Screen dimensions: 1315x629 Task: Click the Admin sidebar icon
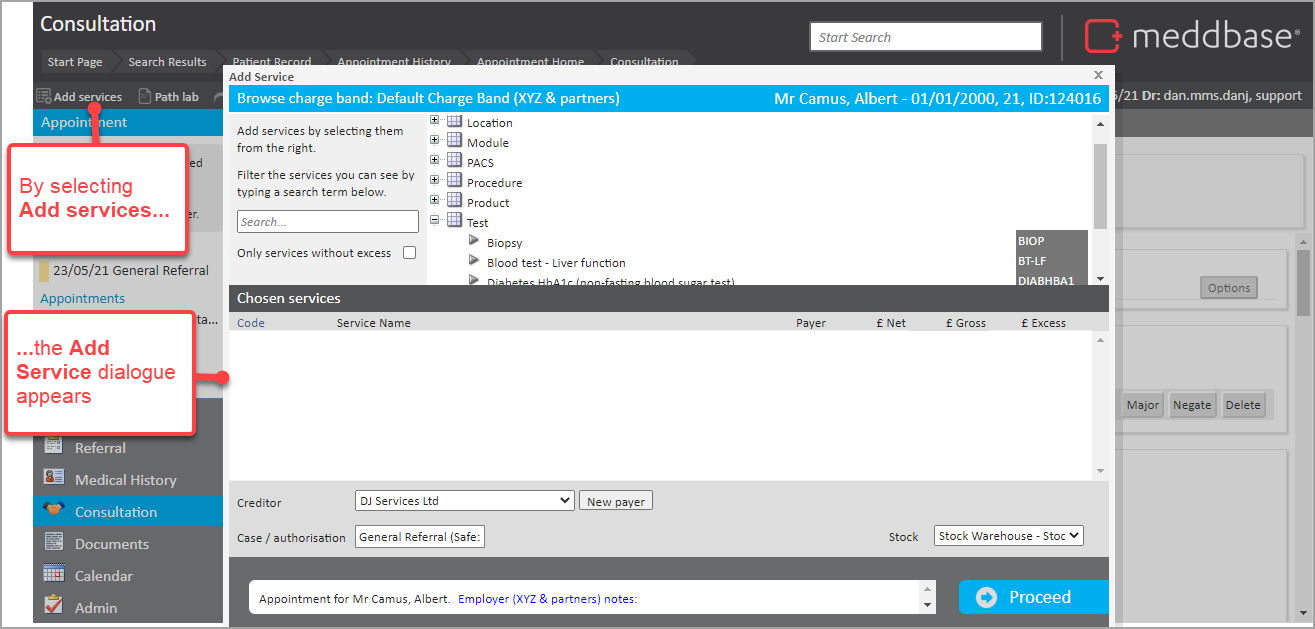point(54,607)
